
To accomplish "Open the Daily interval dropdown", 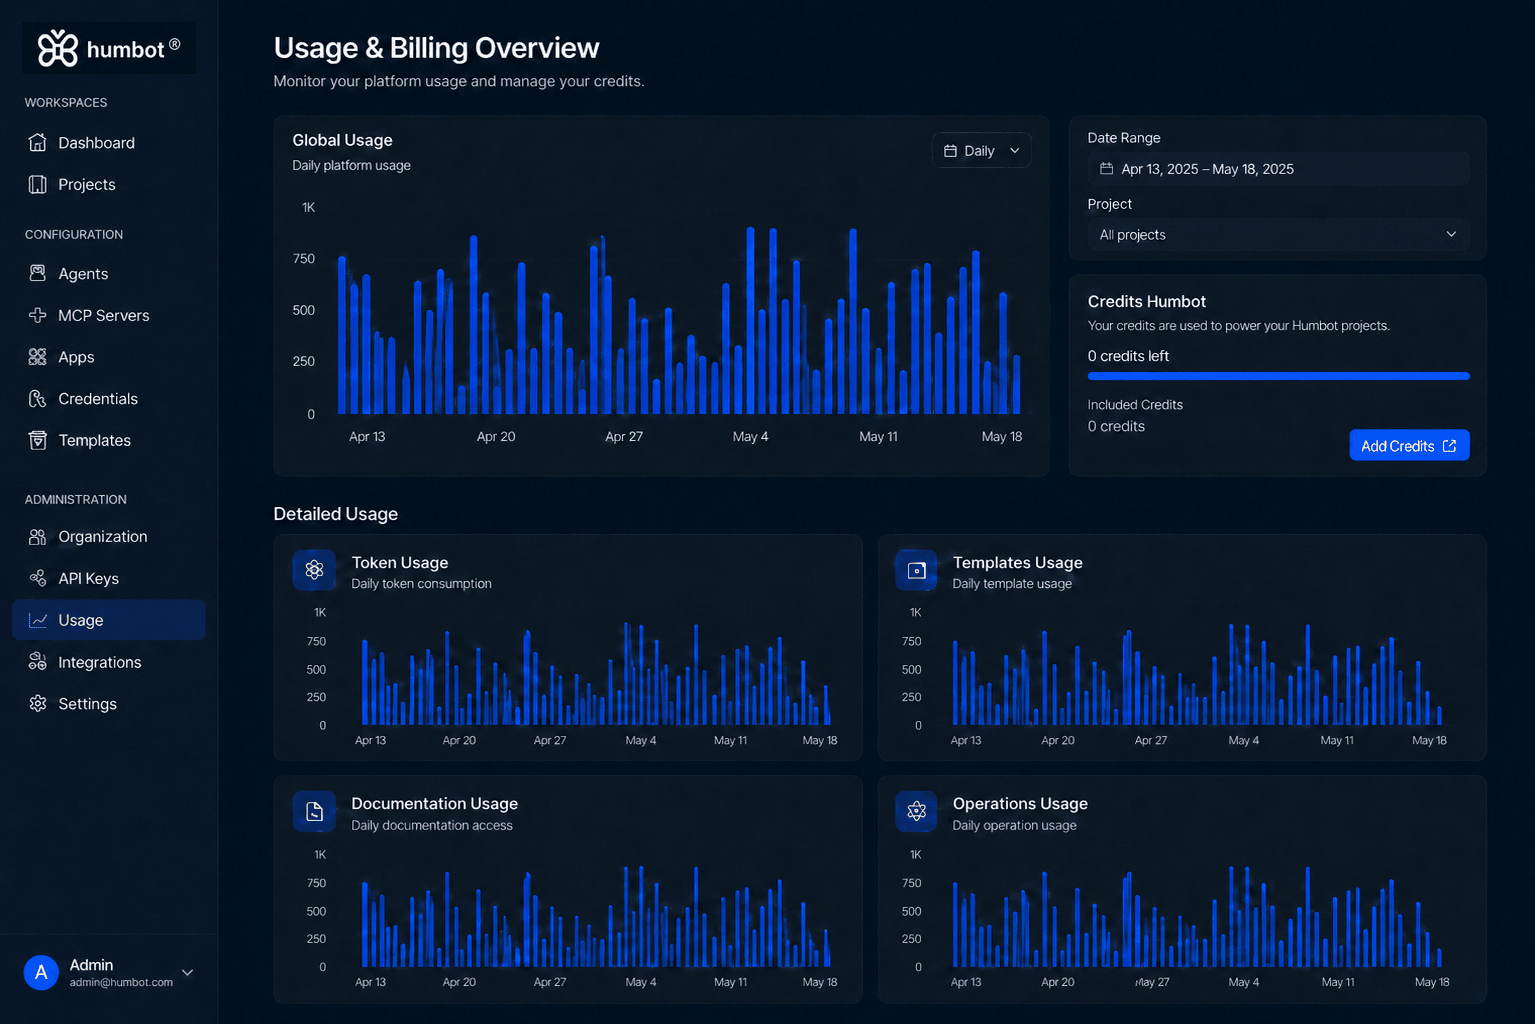I will (981, 151).
